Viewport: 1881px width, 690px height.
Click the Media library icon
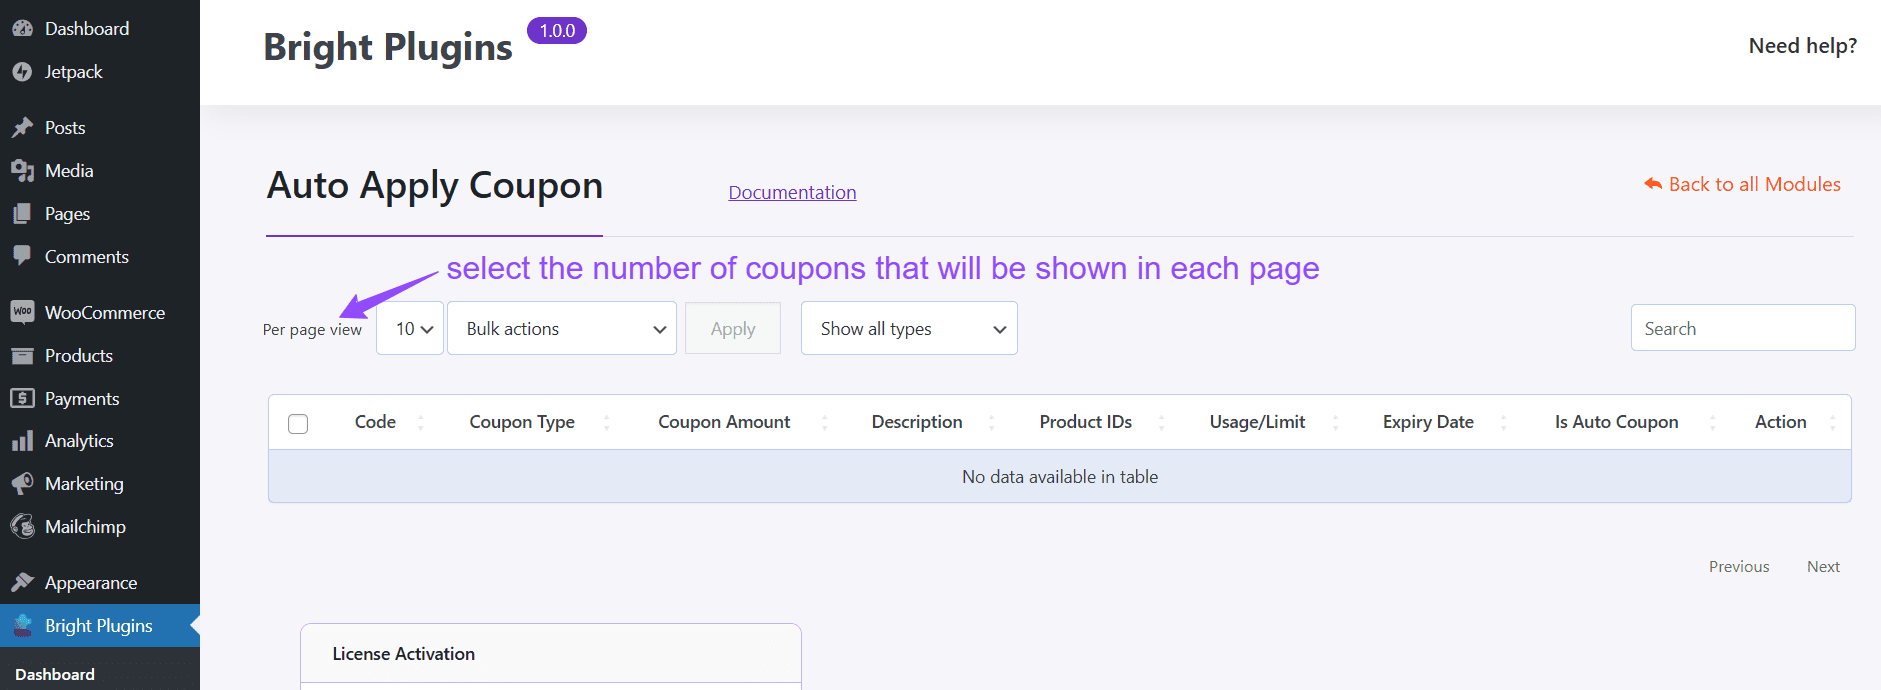22,171
